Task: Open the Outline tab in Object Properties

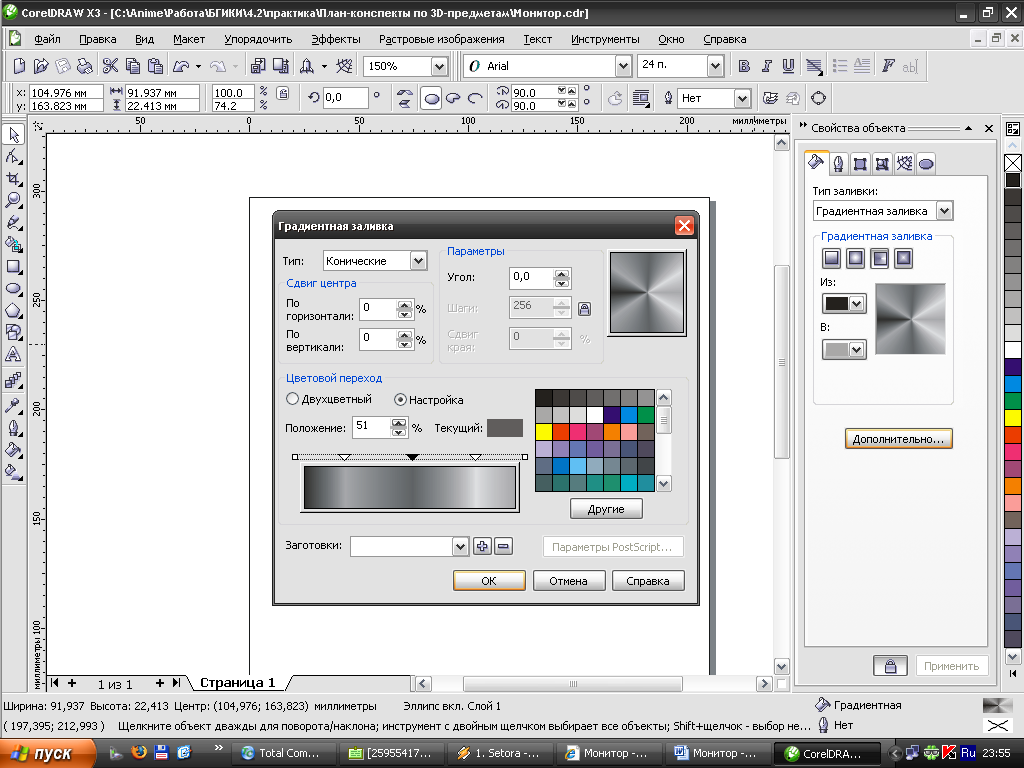Action: [x=839, y=164]
